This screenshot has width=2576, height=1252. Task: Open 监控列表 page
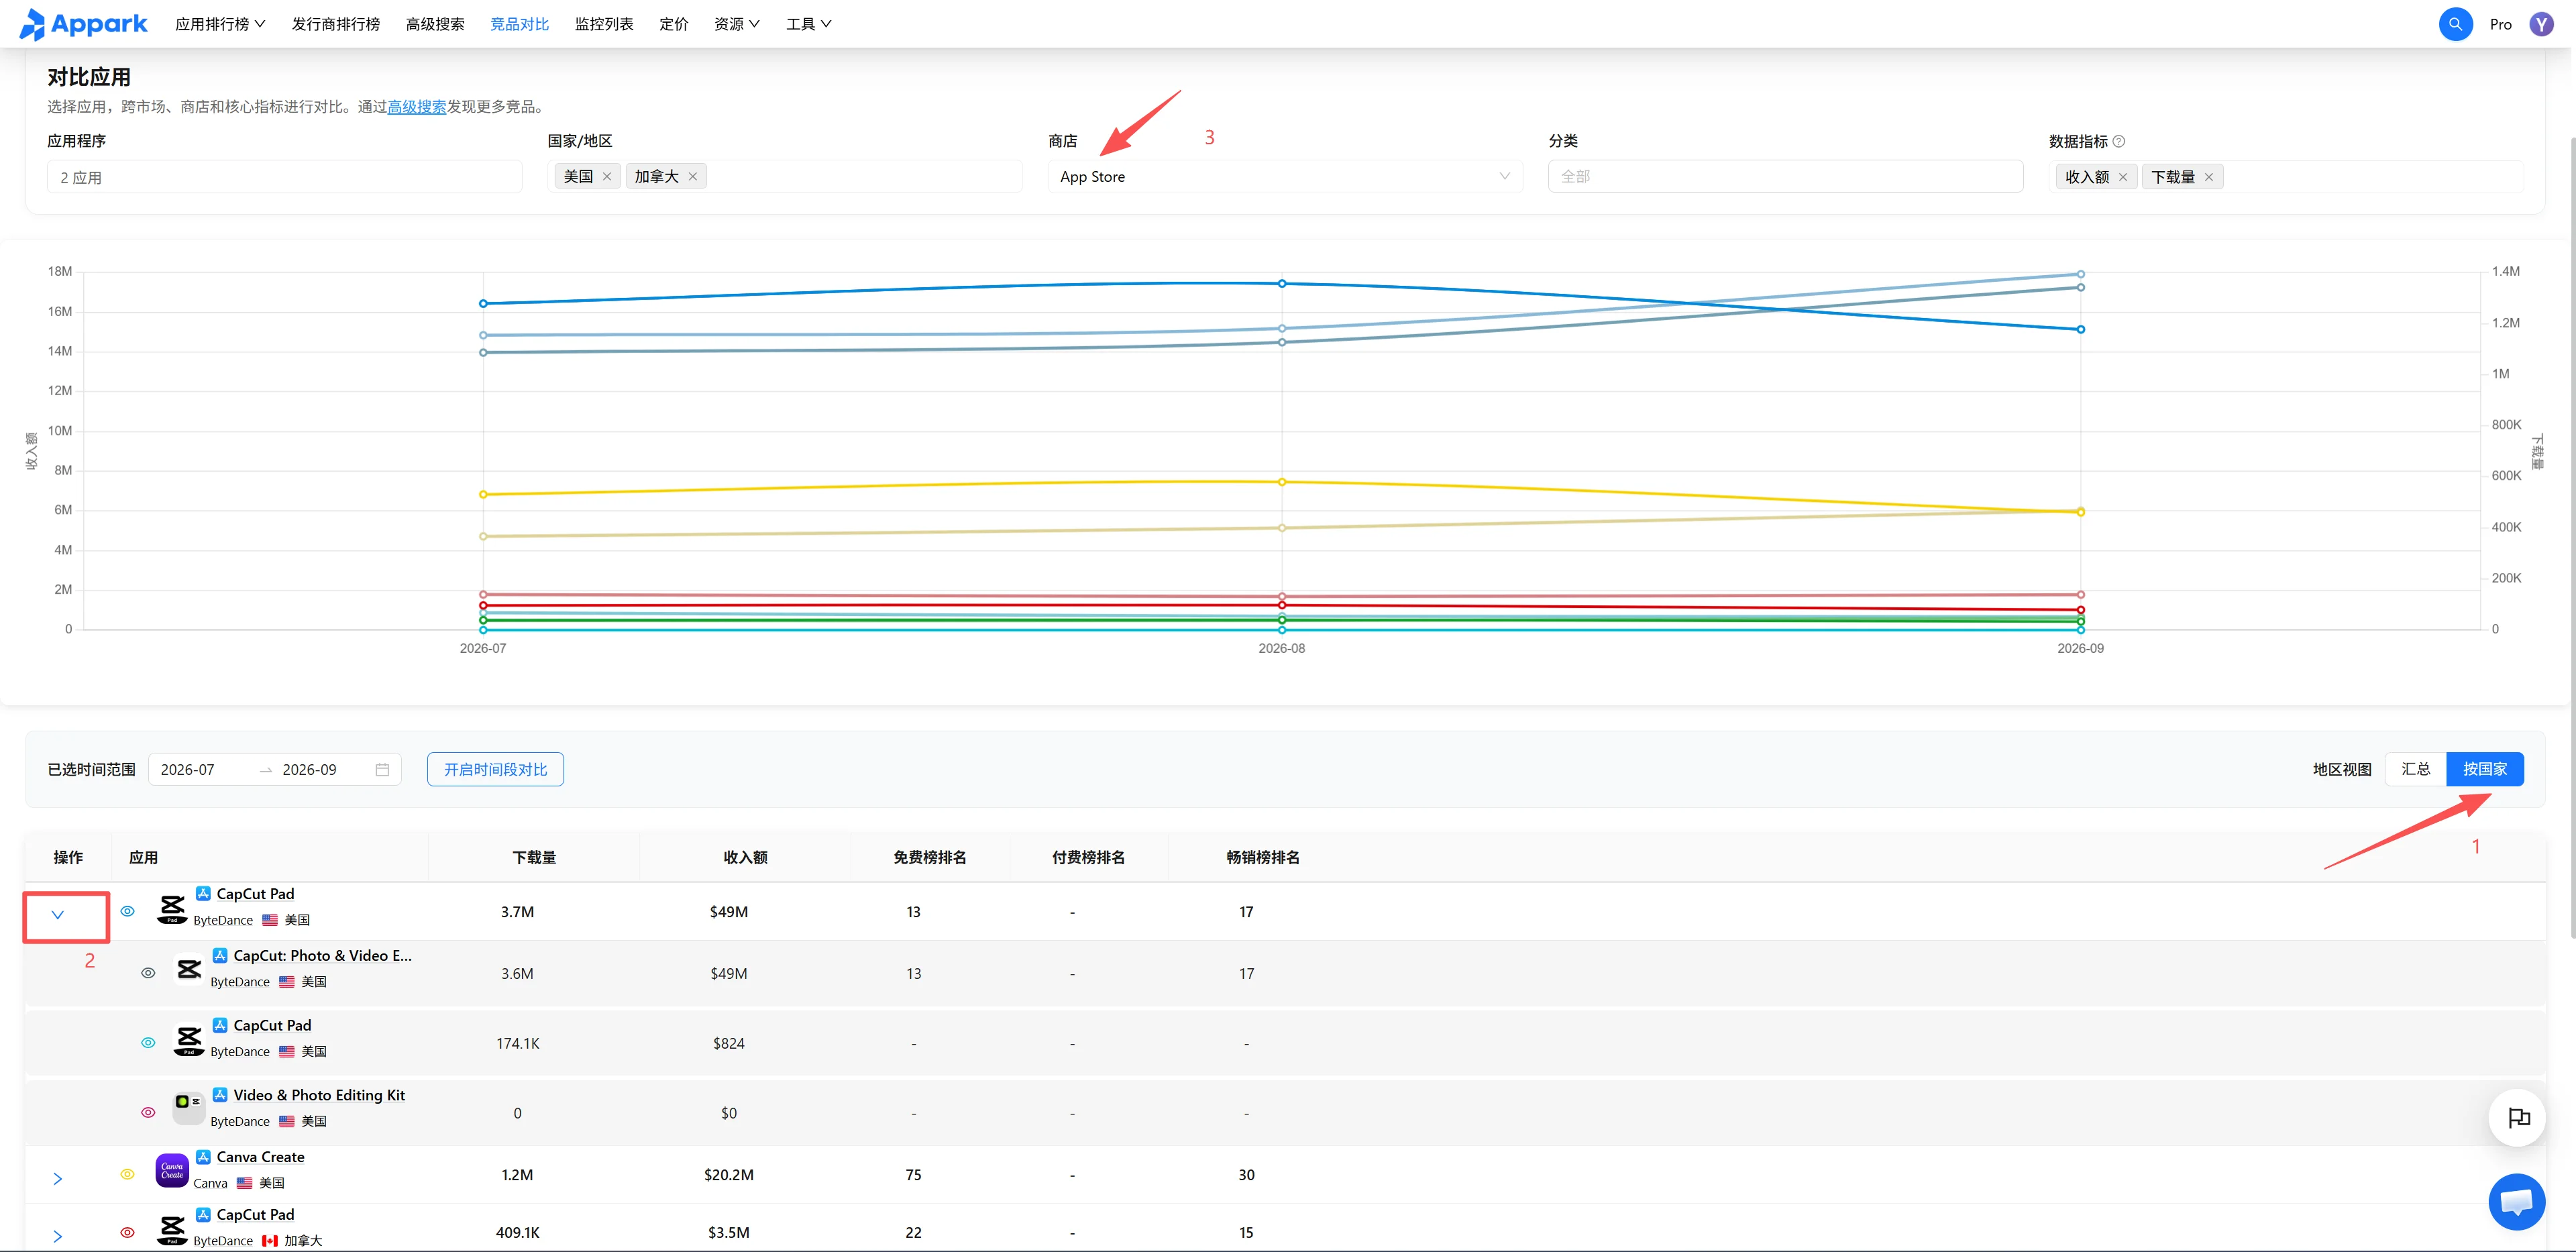pos(604,24)
